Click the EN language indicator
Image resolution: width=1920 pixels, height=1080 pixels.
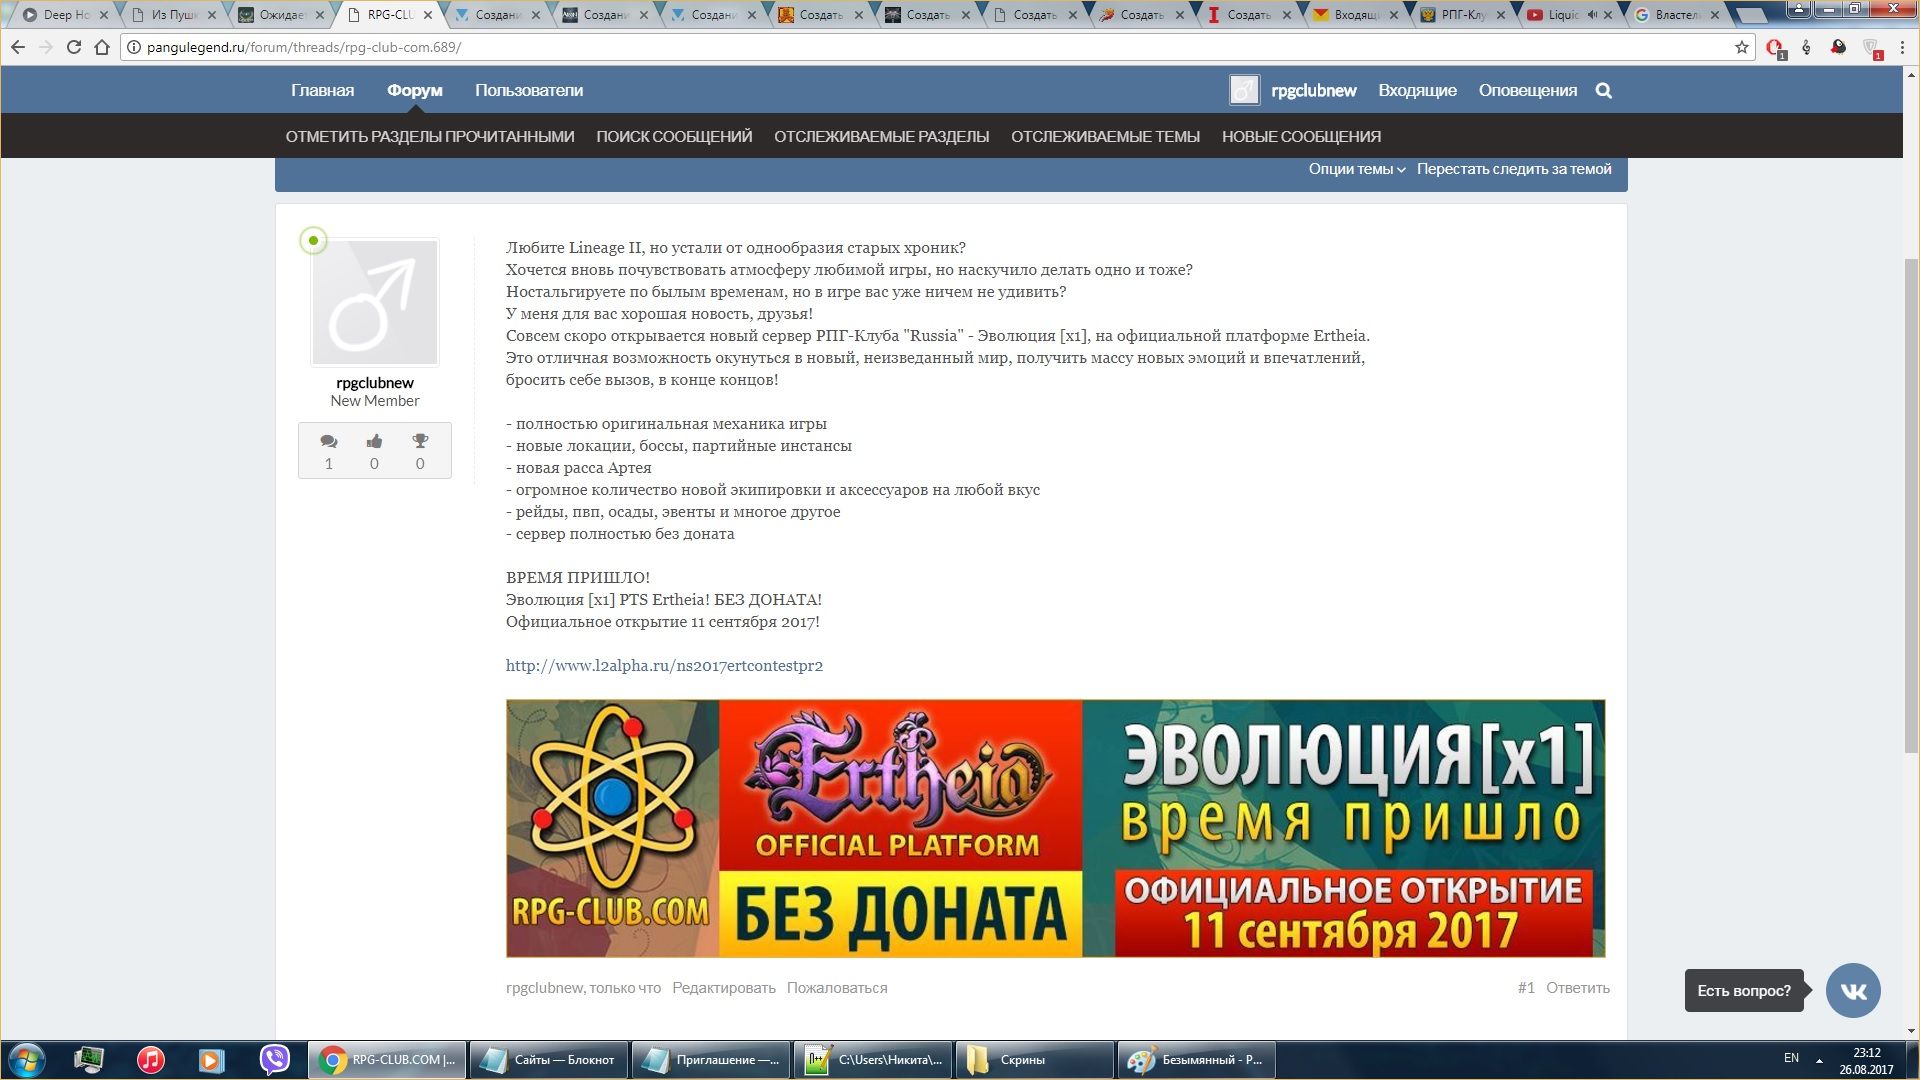tap(1791, 1058)
